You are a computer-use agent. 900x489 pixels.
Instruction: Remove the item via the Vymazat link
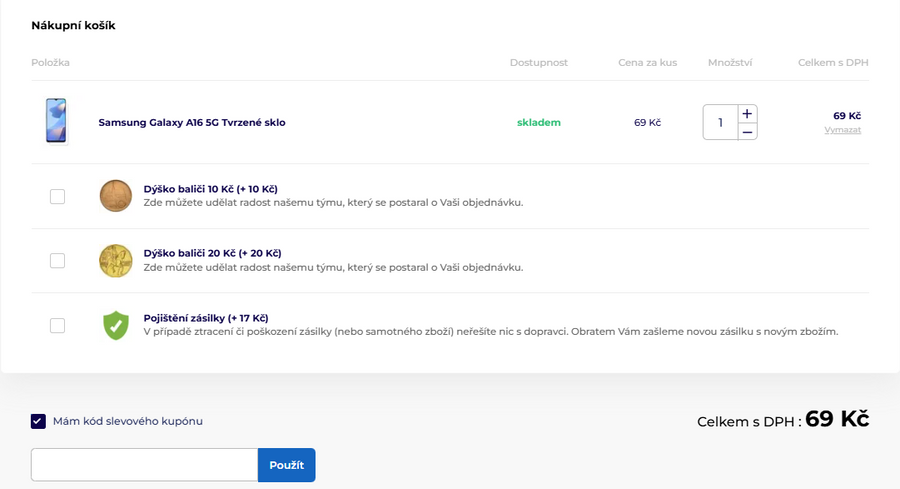(842, 130)
